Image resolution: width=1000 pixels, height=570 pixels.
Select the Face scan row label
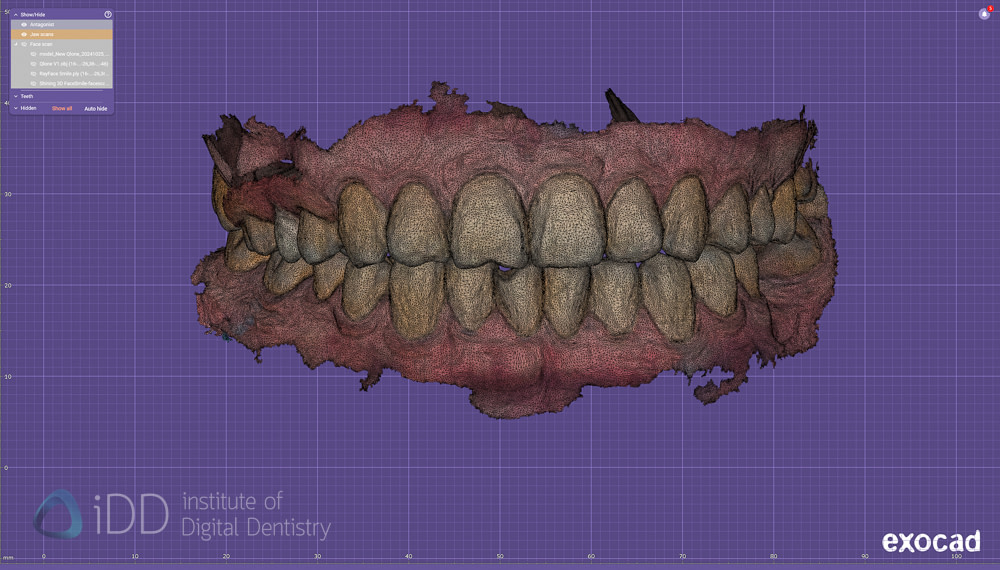[41, 44]
